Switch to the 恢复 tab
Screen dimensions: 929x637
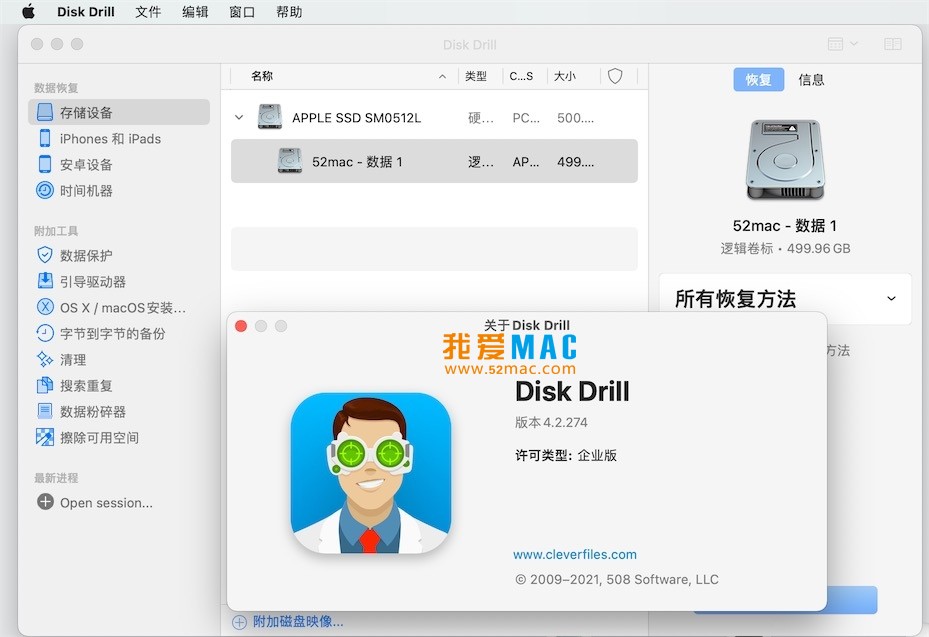[x=758, y=79]
